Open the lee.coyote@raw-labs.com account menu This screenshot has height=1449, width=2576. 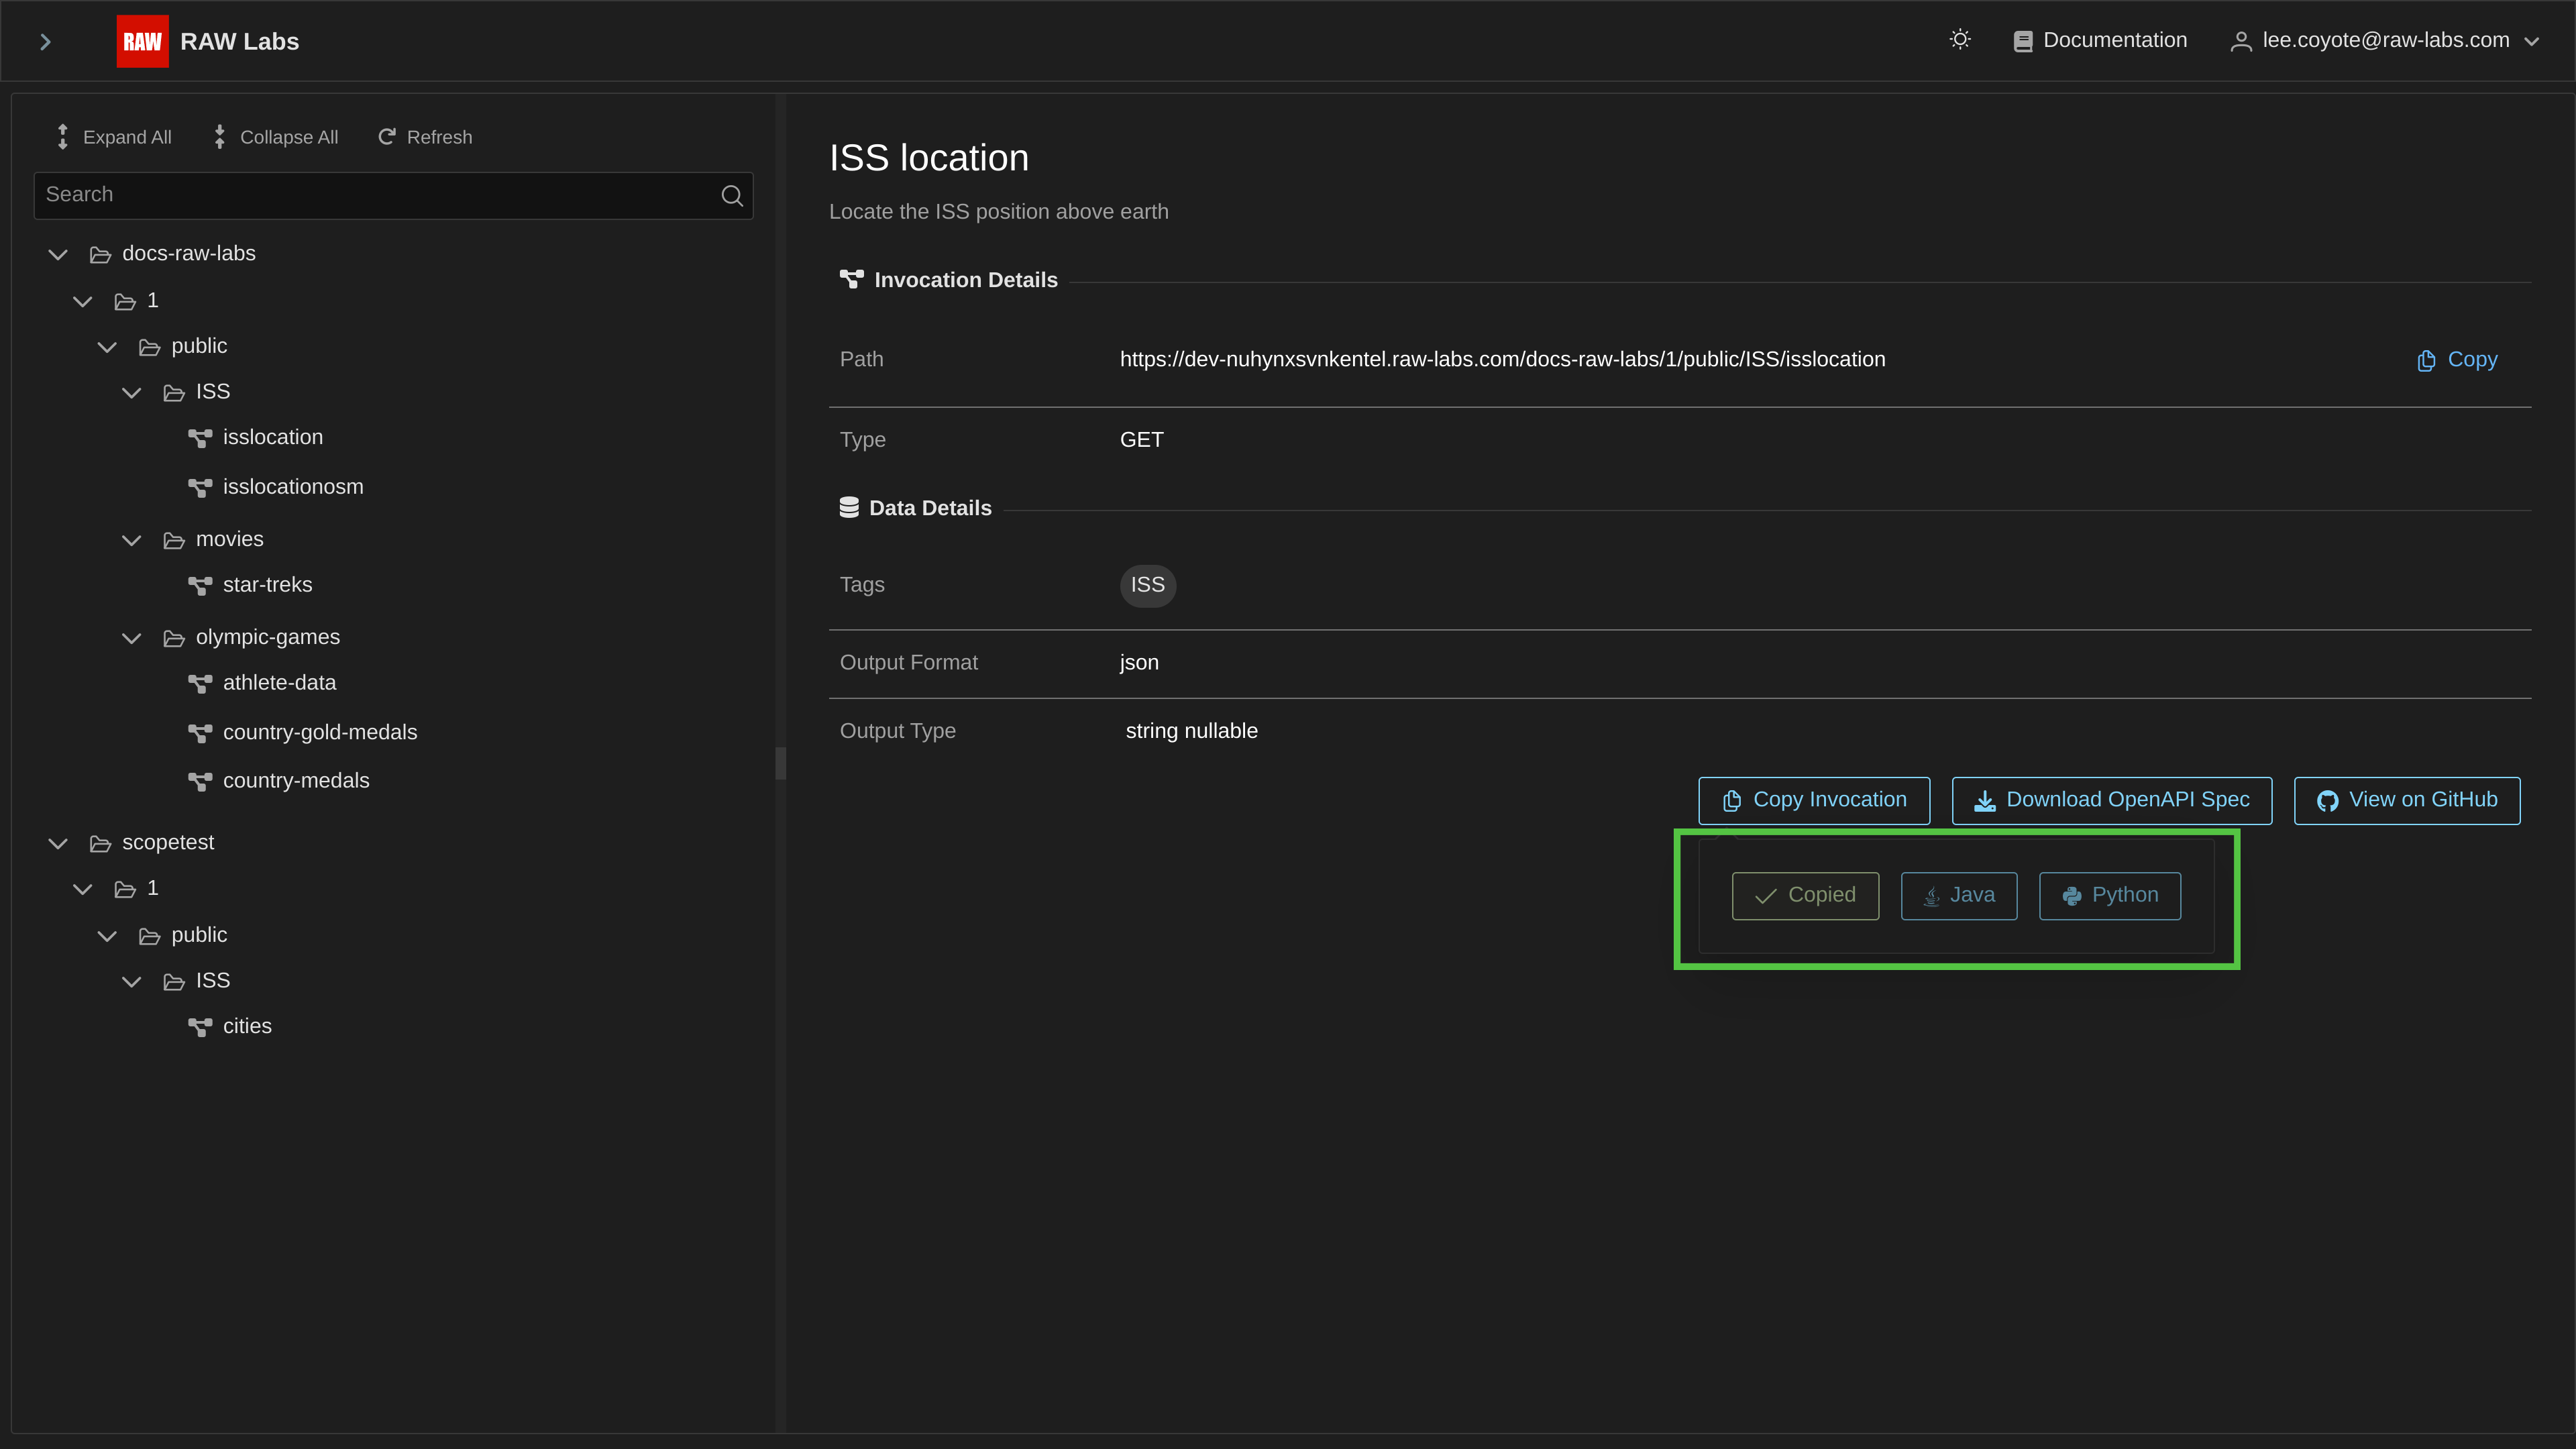tap(2385, 40)
